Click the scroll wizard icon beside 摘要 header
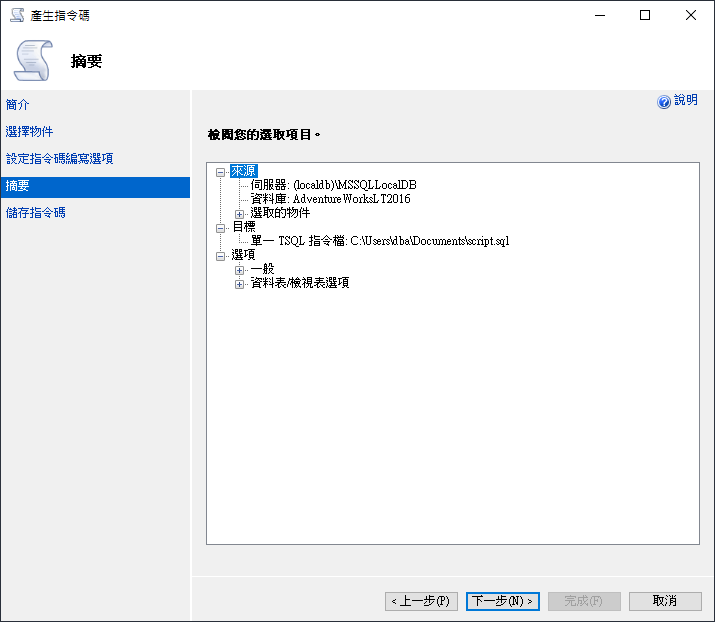Screen dimensions: 715x622 pyautogui.click(x=31, y=61)
